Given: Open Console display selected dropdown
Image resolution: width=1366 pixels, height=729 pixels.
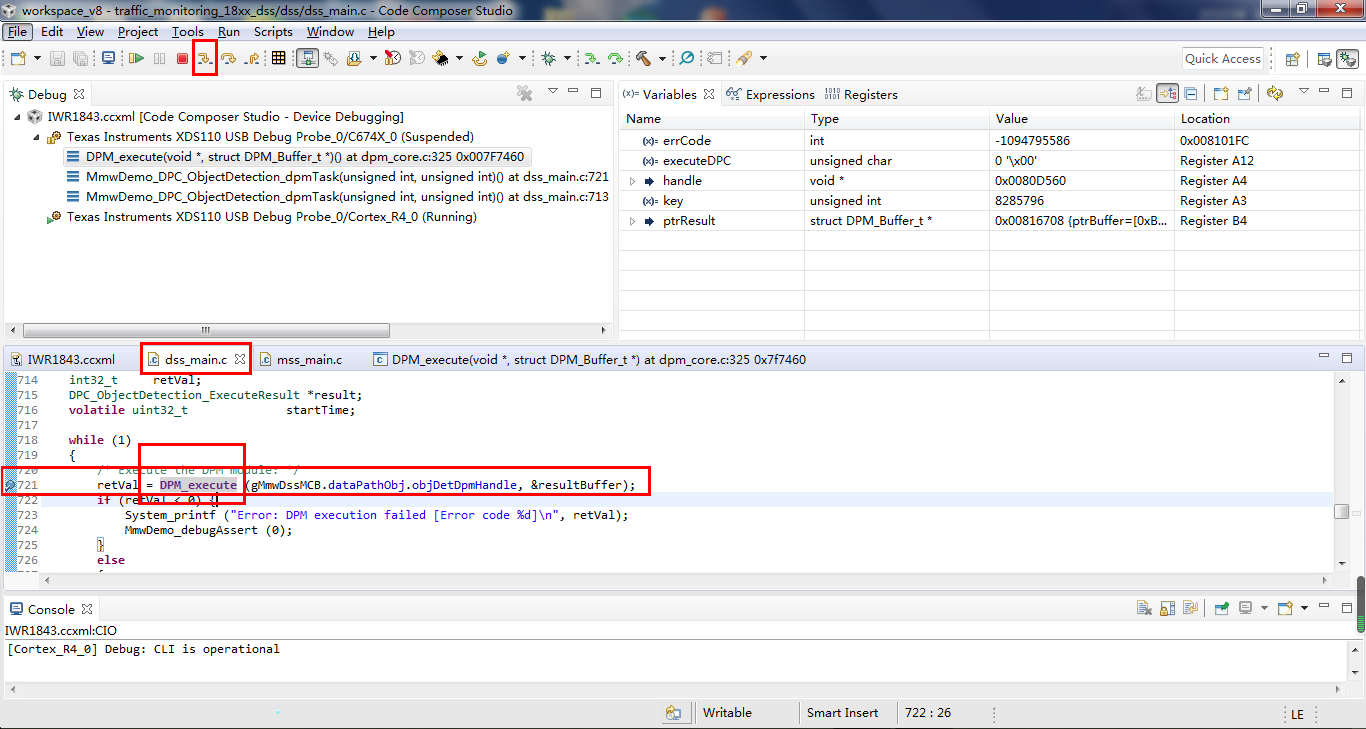Looking at the screenshot, I should [1264, 608].
